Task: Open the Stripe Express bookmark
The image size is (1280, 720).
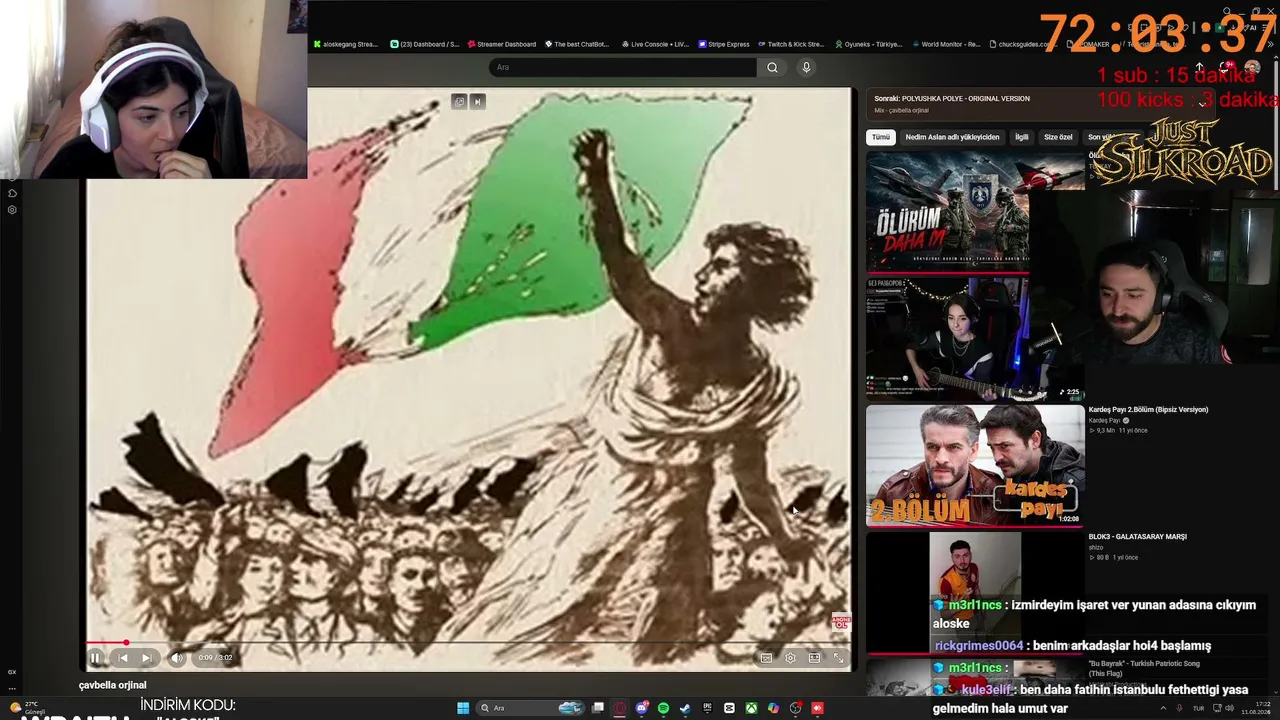Action: 724,44
